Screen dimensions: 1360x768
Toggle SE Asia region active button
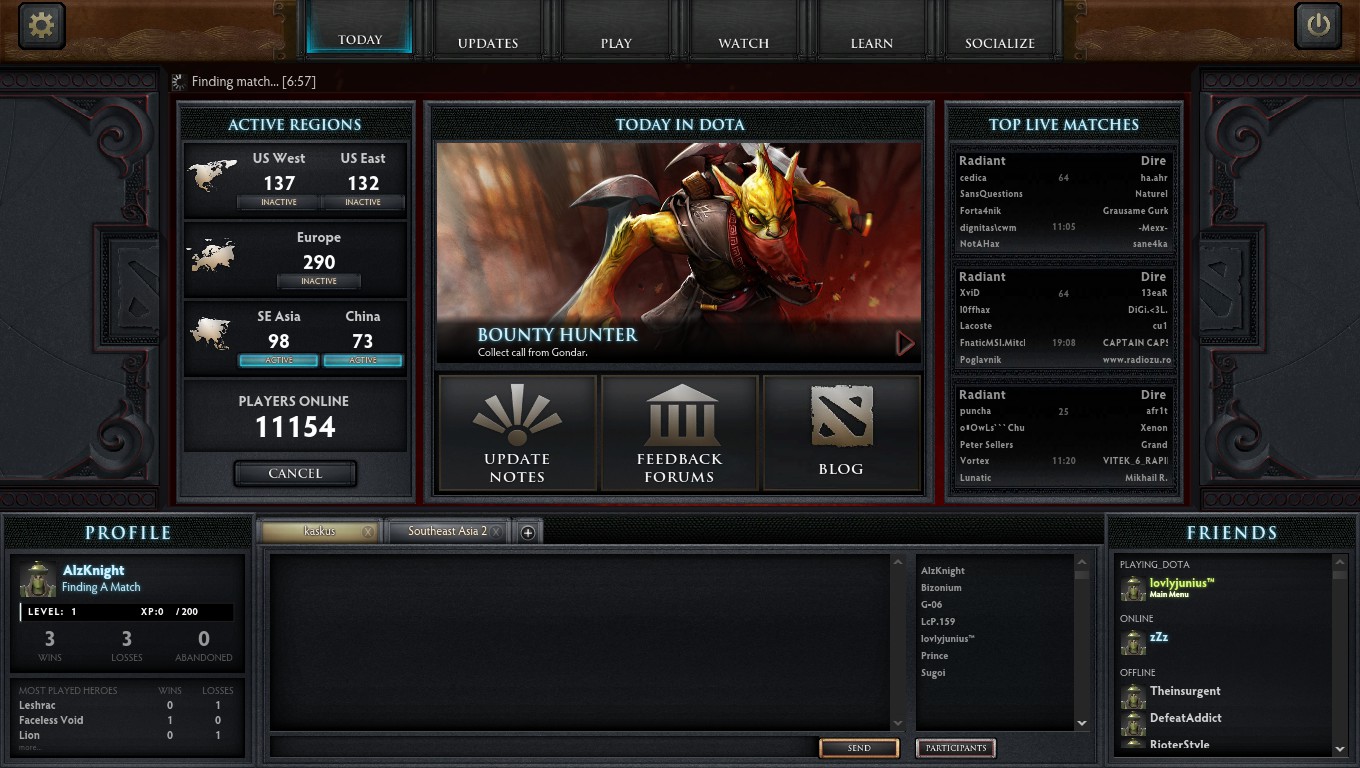click(x=279, y=360)
